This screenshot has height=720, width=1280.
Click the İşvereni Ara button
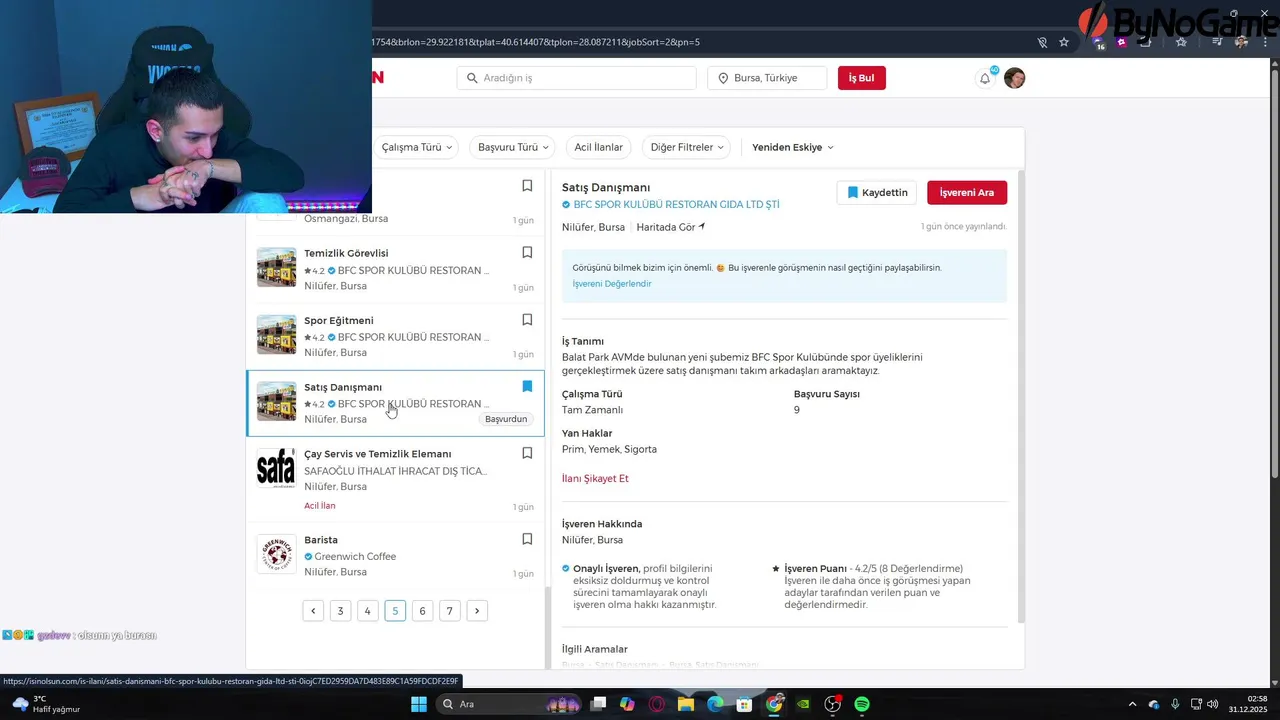[x=967, y=192]
